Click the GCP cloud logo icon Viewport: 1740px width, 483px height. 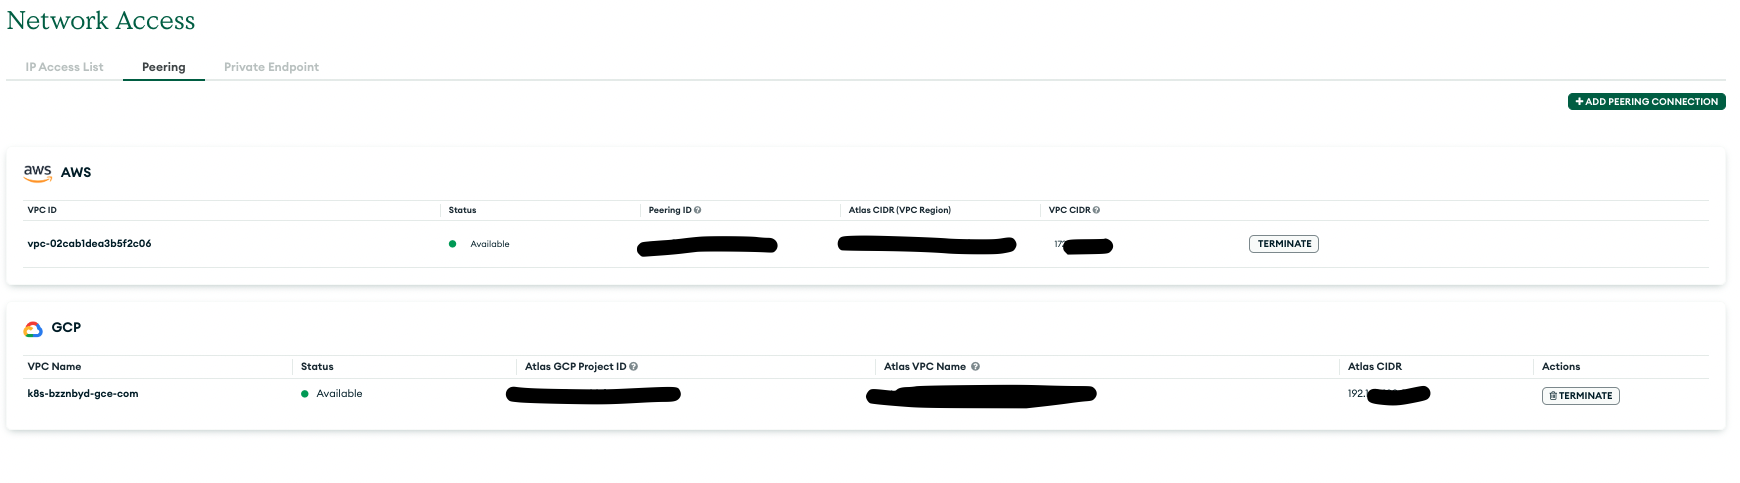point(33,328)
